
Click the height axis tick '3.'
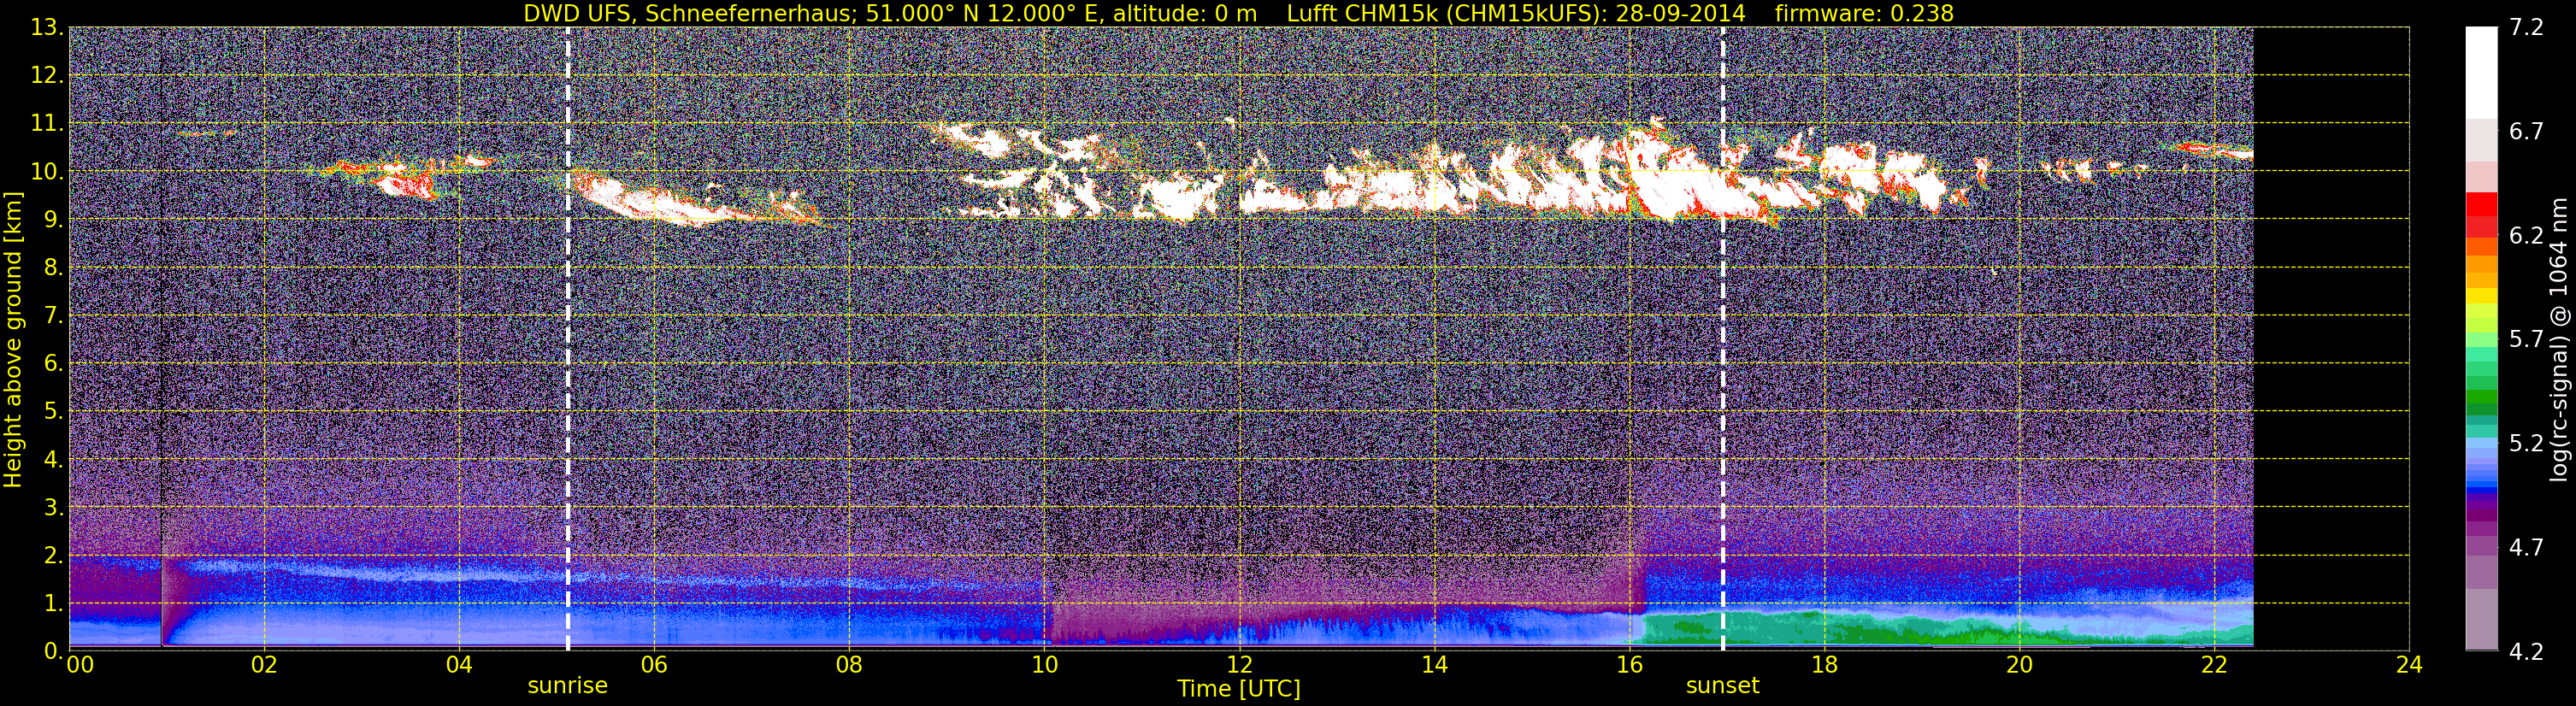53,508
